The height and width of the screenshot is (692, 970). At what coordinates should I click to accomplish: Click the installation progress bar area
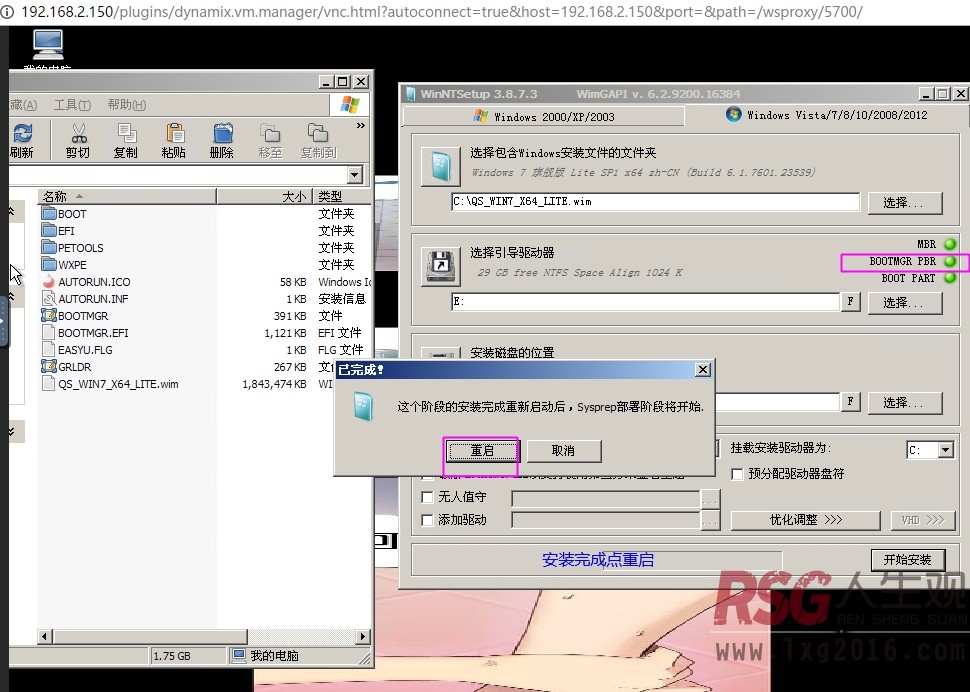point(598,560)
